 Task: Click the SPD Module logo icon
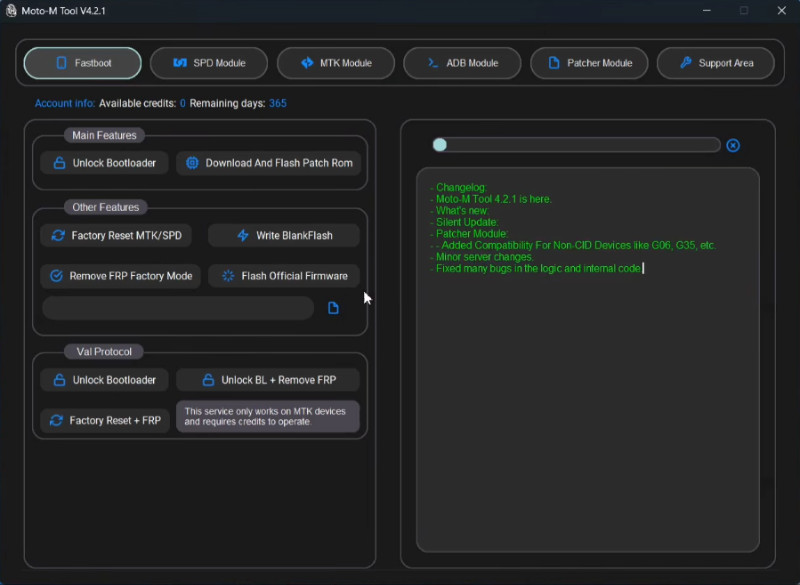point(180,63)
